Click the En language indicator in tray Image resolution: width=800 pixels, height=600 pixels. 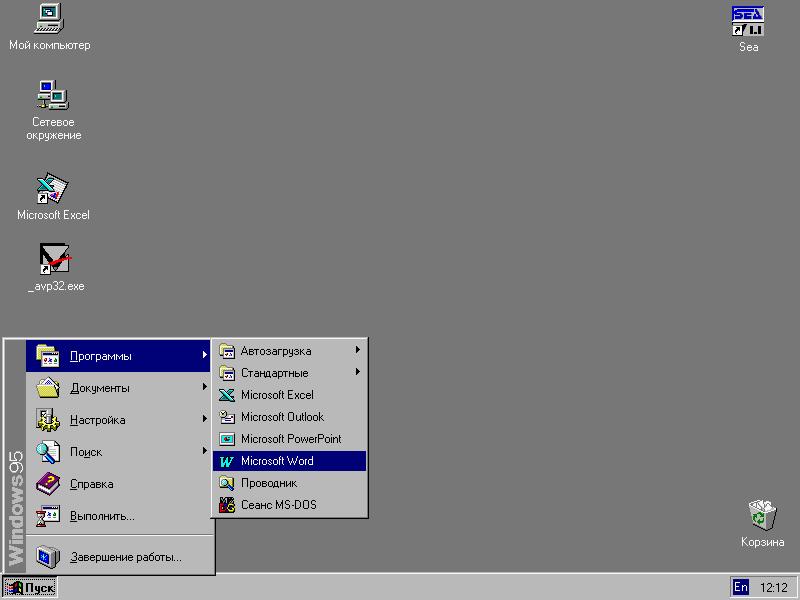coord(740,587)
